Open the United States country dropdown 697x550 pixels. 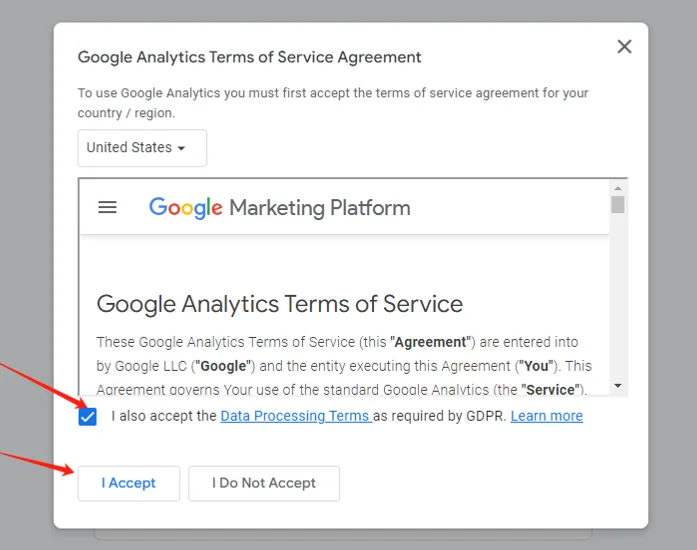pos(142,148)
